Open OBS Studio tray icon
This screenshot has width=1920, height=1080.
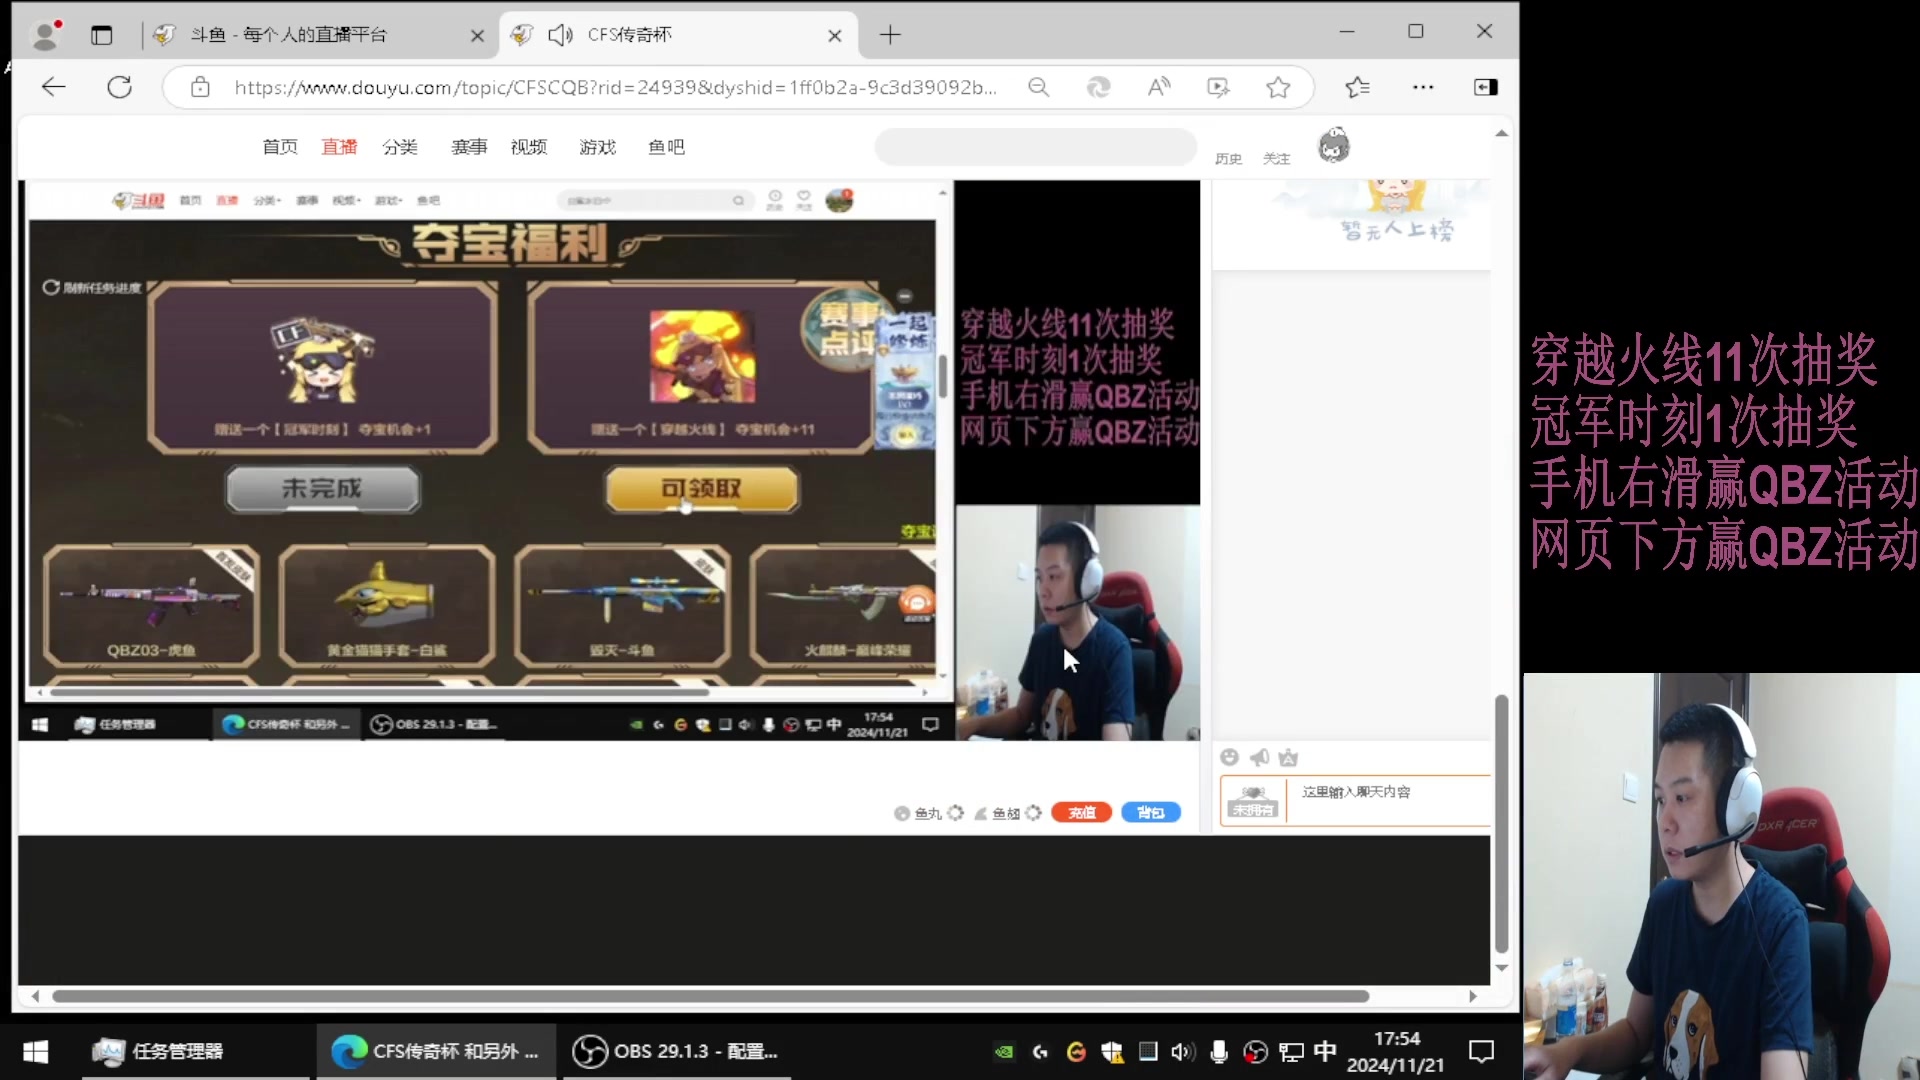pyautogui.click(x=1255, y=1052)
